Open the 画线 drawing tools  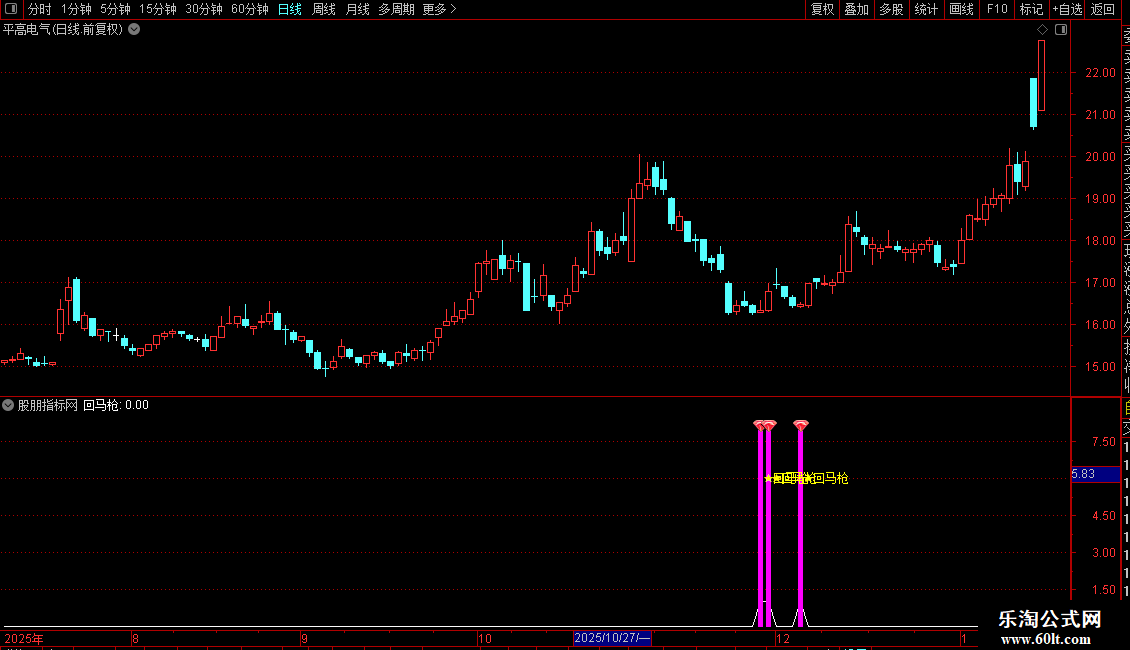[961, 9]
